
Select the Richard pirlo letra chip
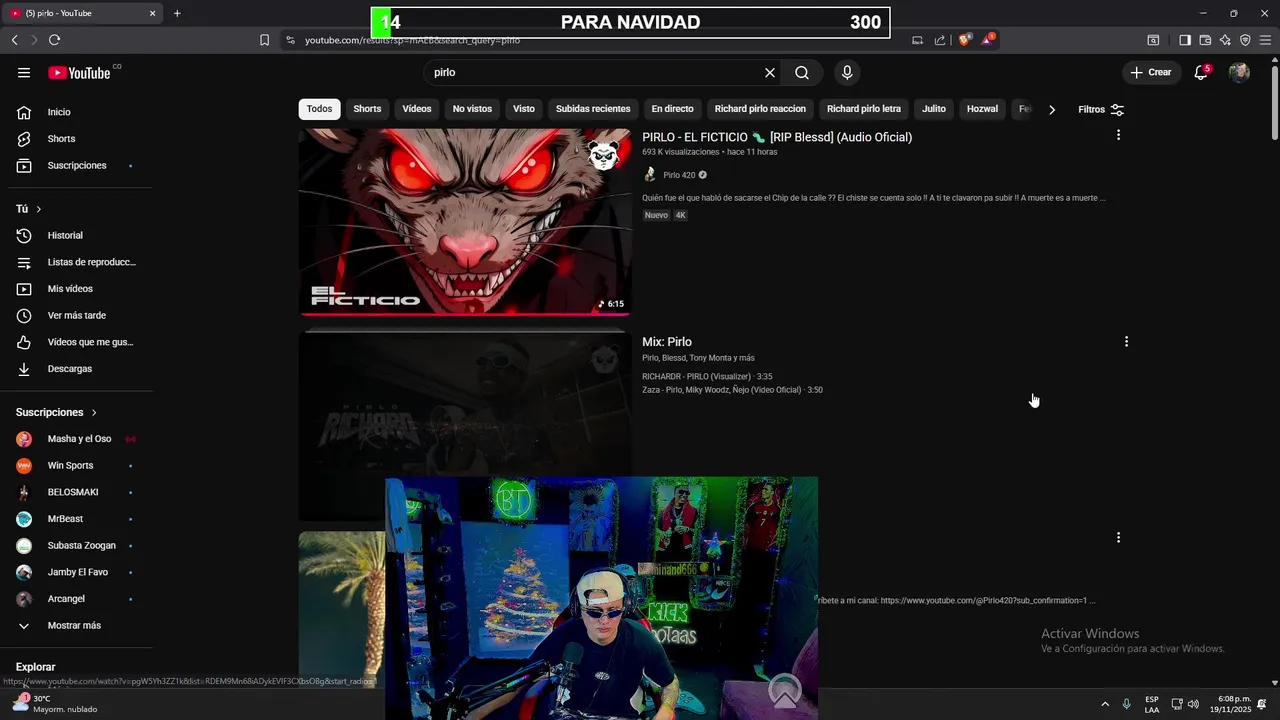tap(864, 109)
